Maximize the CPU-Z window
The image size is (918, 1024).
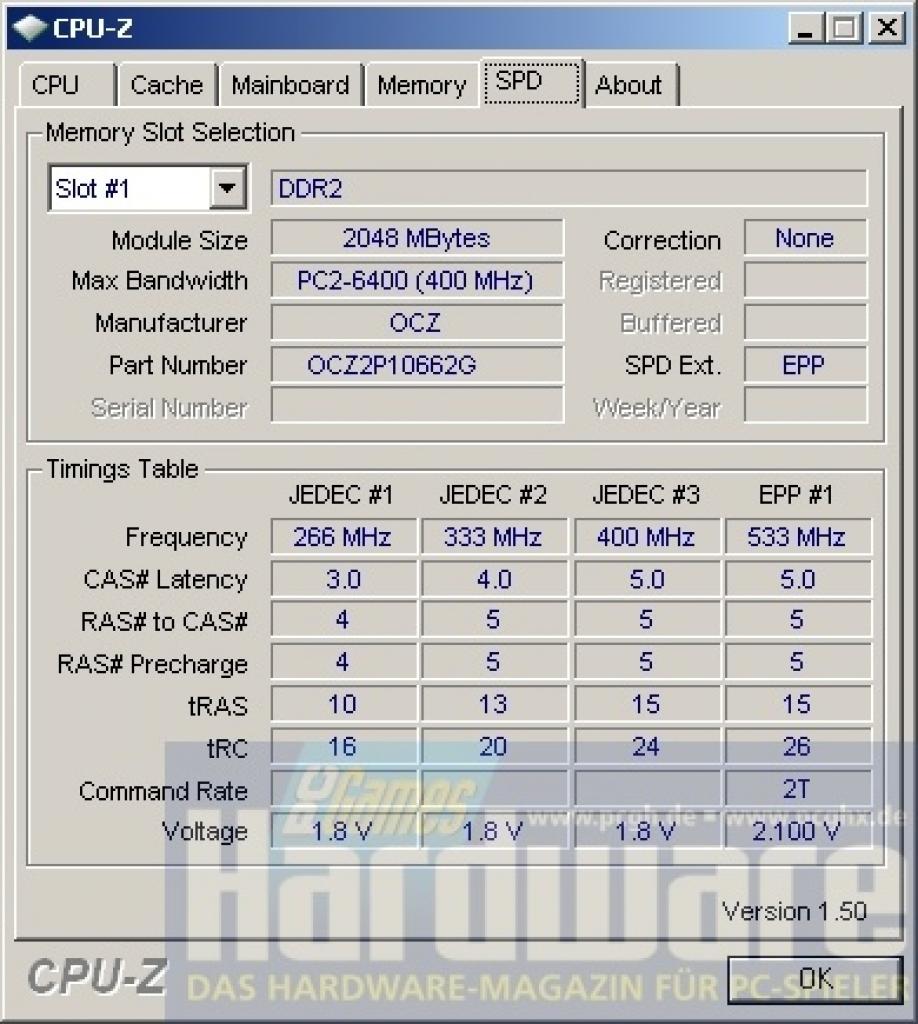[844, 28]
